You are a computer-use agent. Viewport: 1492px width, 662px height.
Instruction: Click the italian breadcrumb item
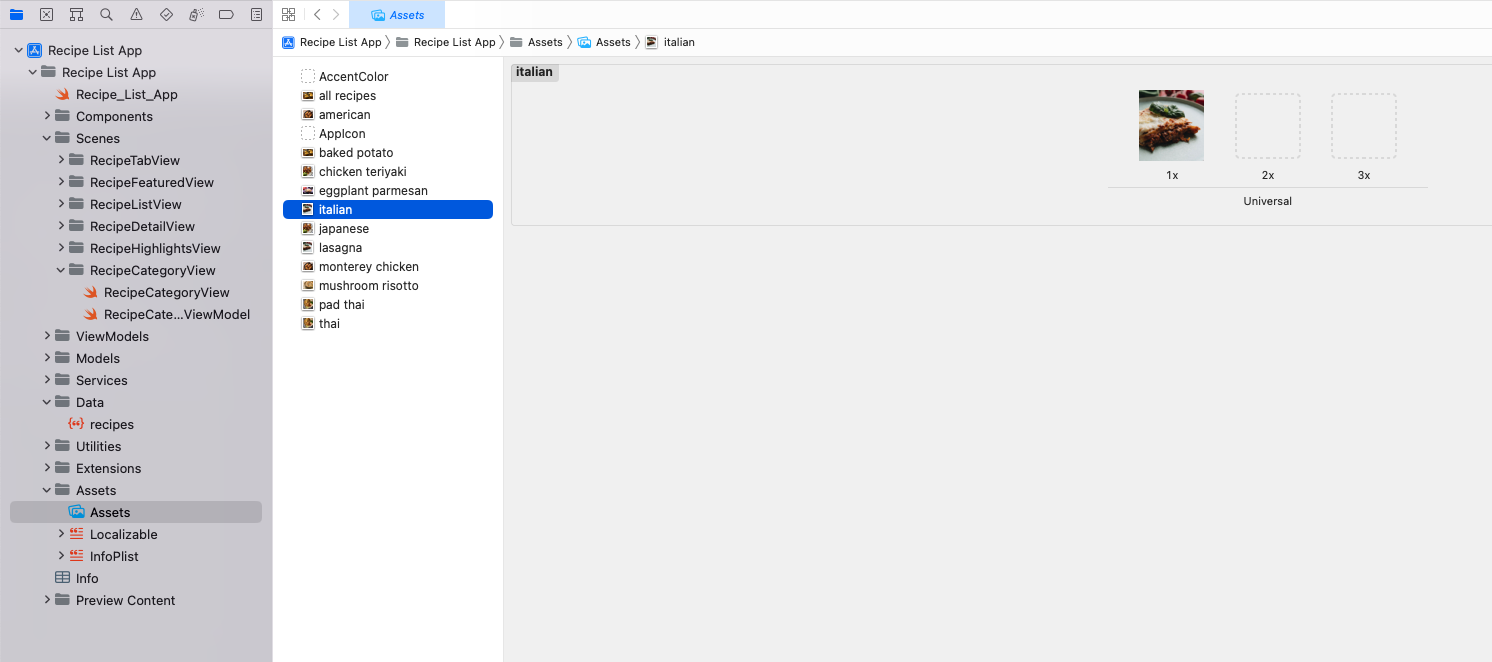point(670,42)
